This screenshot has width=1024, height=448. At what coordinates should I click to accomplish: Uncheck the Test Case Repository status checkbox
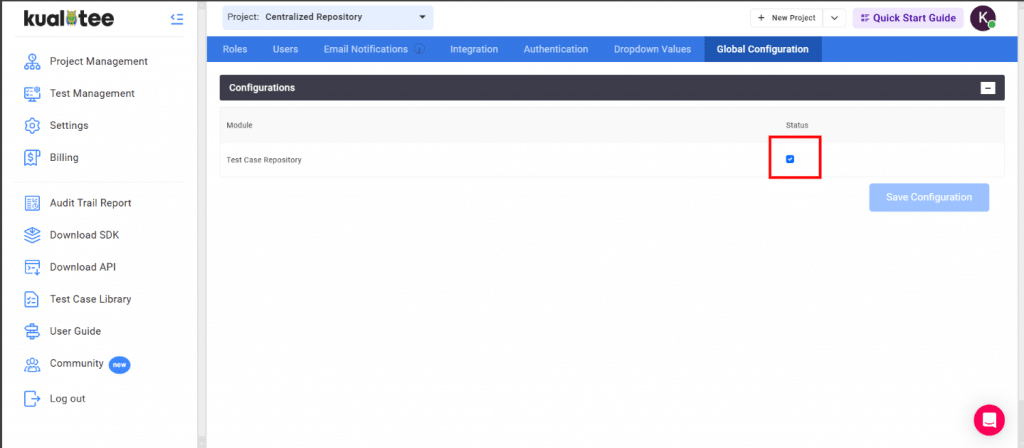790,159
